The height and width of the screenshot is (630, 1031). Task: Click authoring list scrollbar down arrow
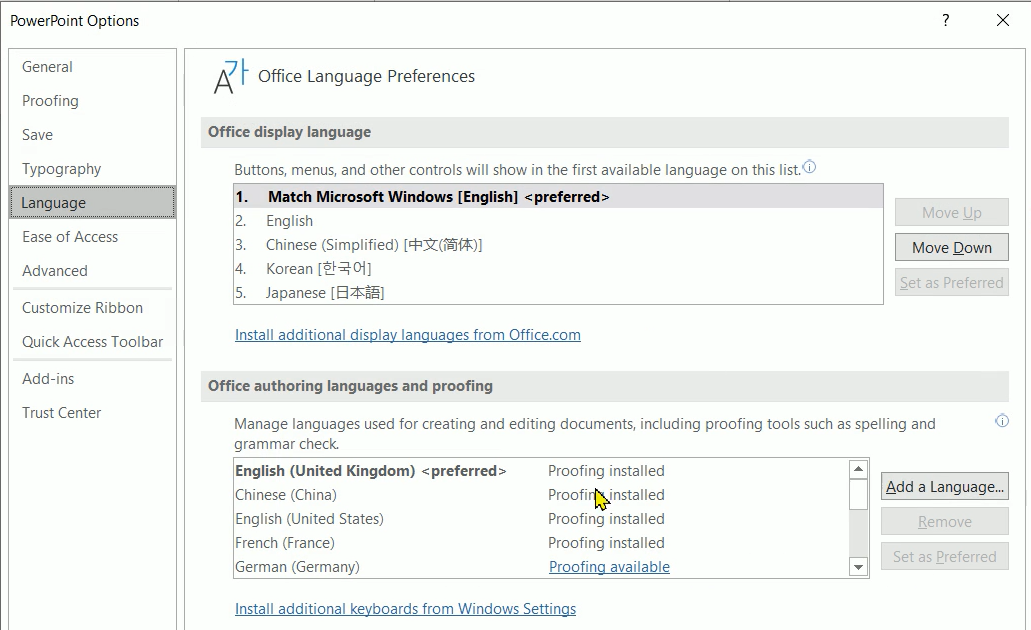click(x=858, y=567)
